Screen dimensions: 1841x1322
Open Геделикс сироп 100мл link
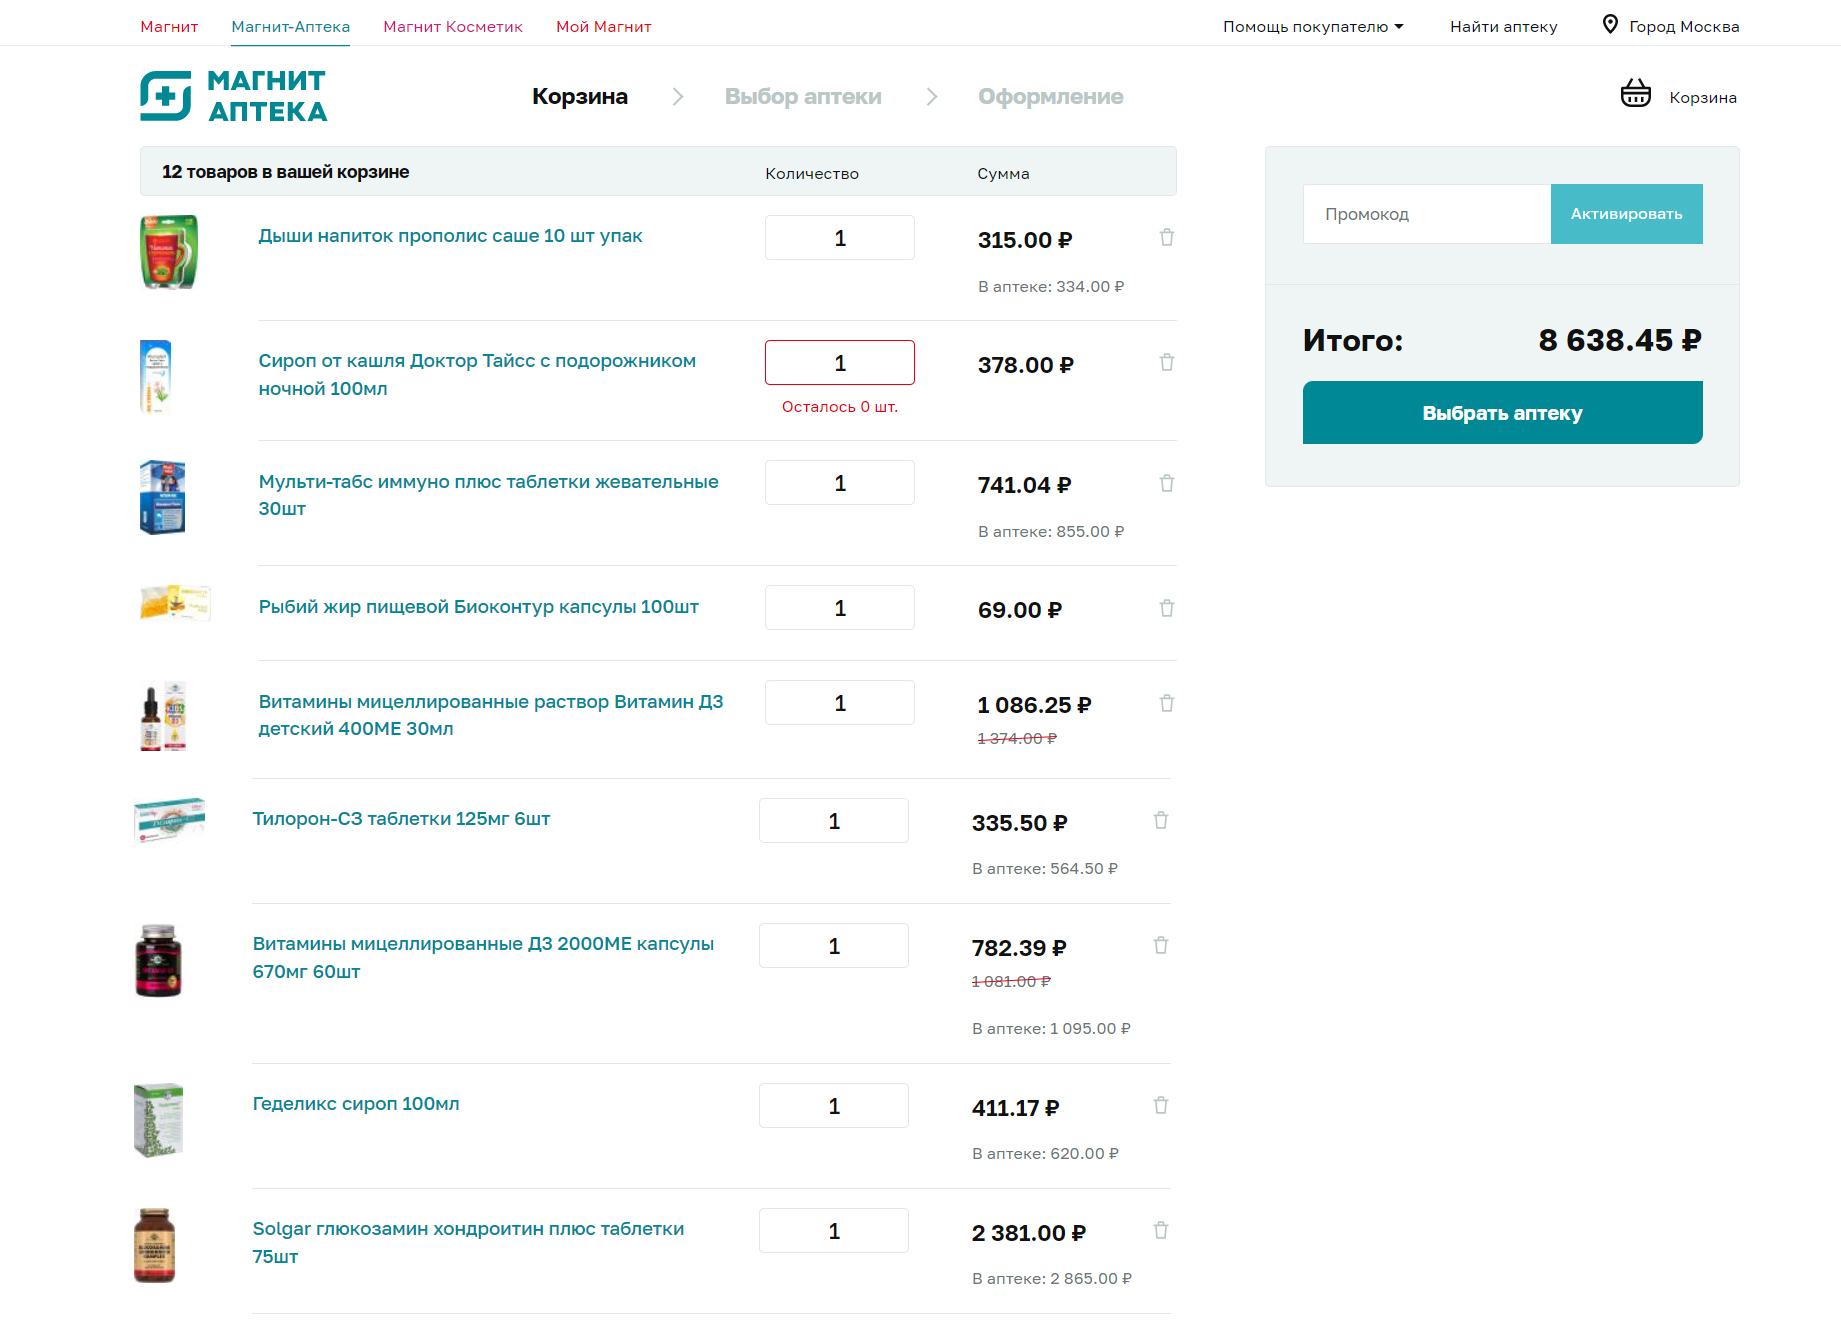(356, 1104)
